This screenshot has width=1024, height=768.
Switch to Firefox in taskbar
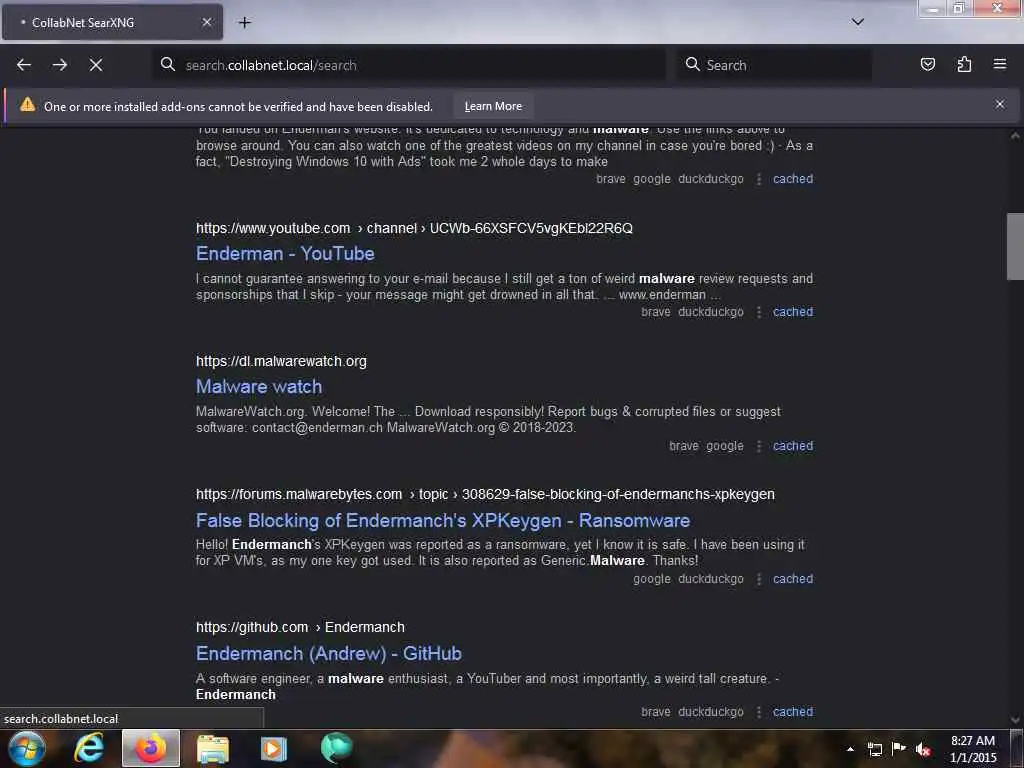(150, 748)
